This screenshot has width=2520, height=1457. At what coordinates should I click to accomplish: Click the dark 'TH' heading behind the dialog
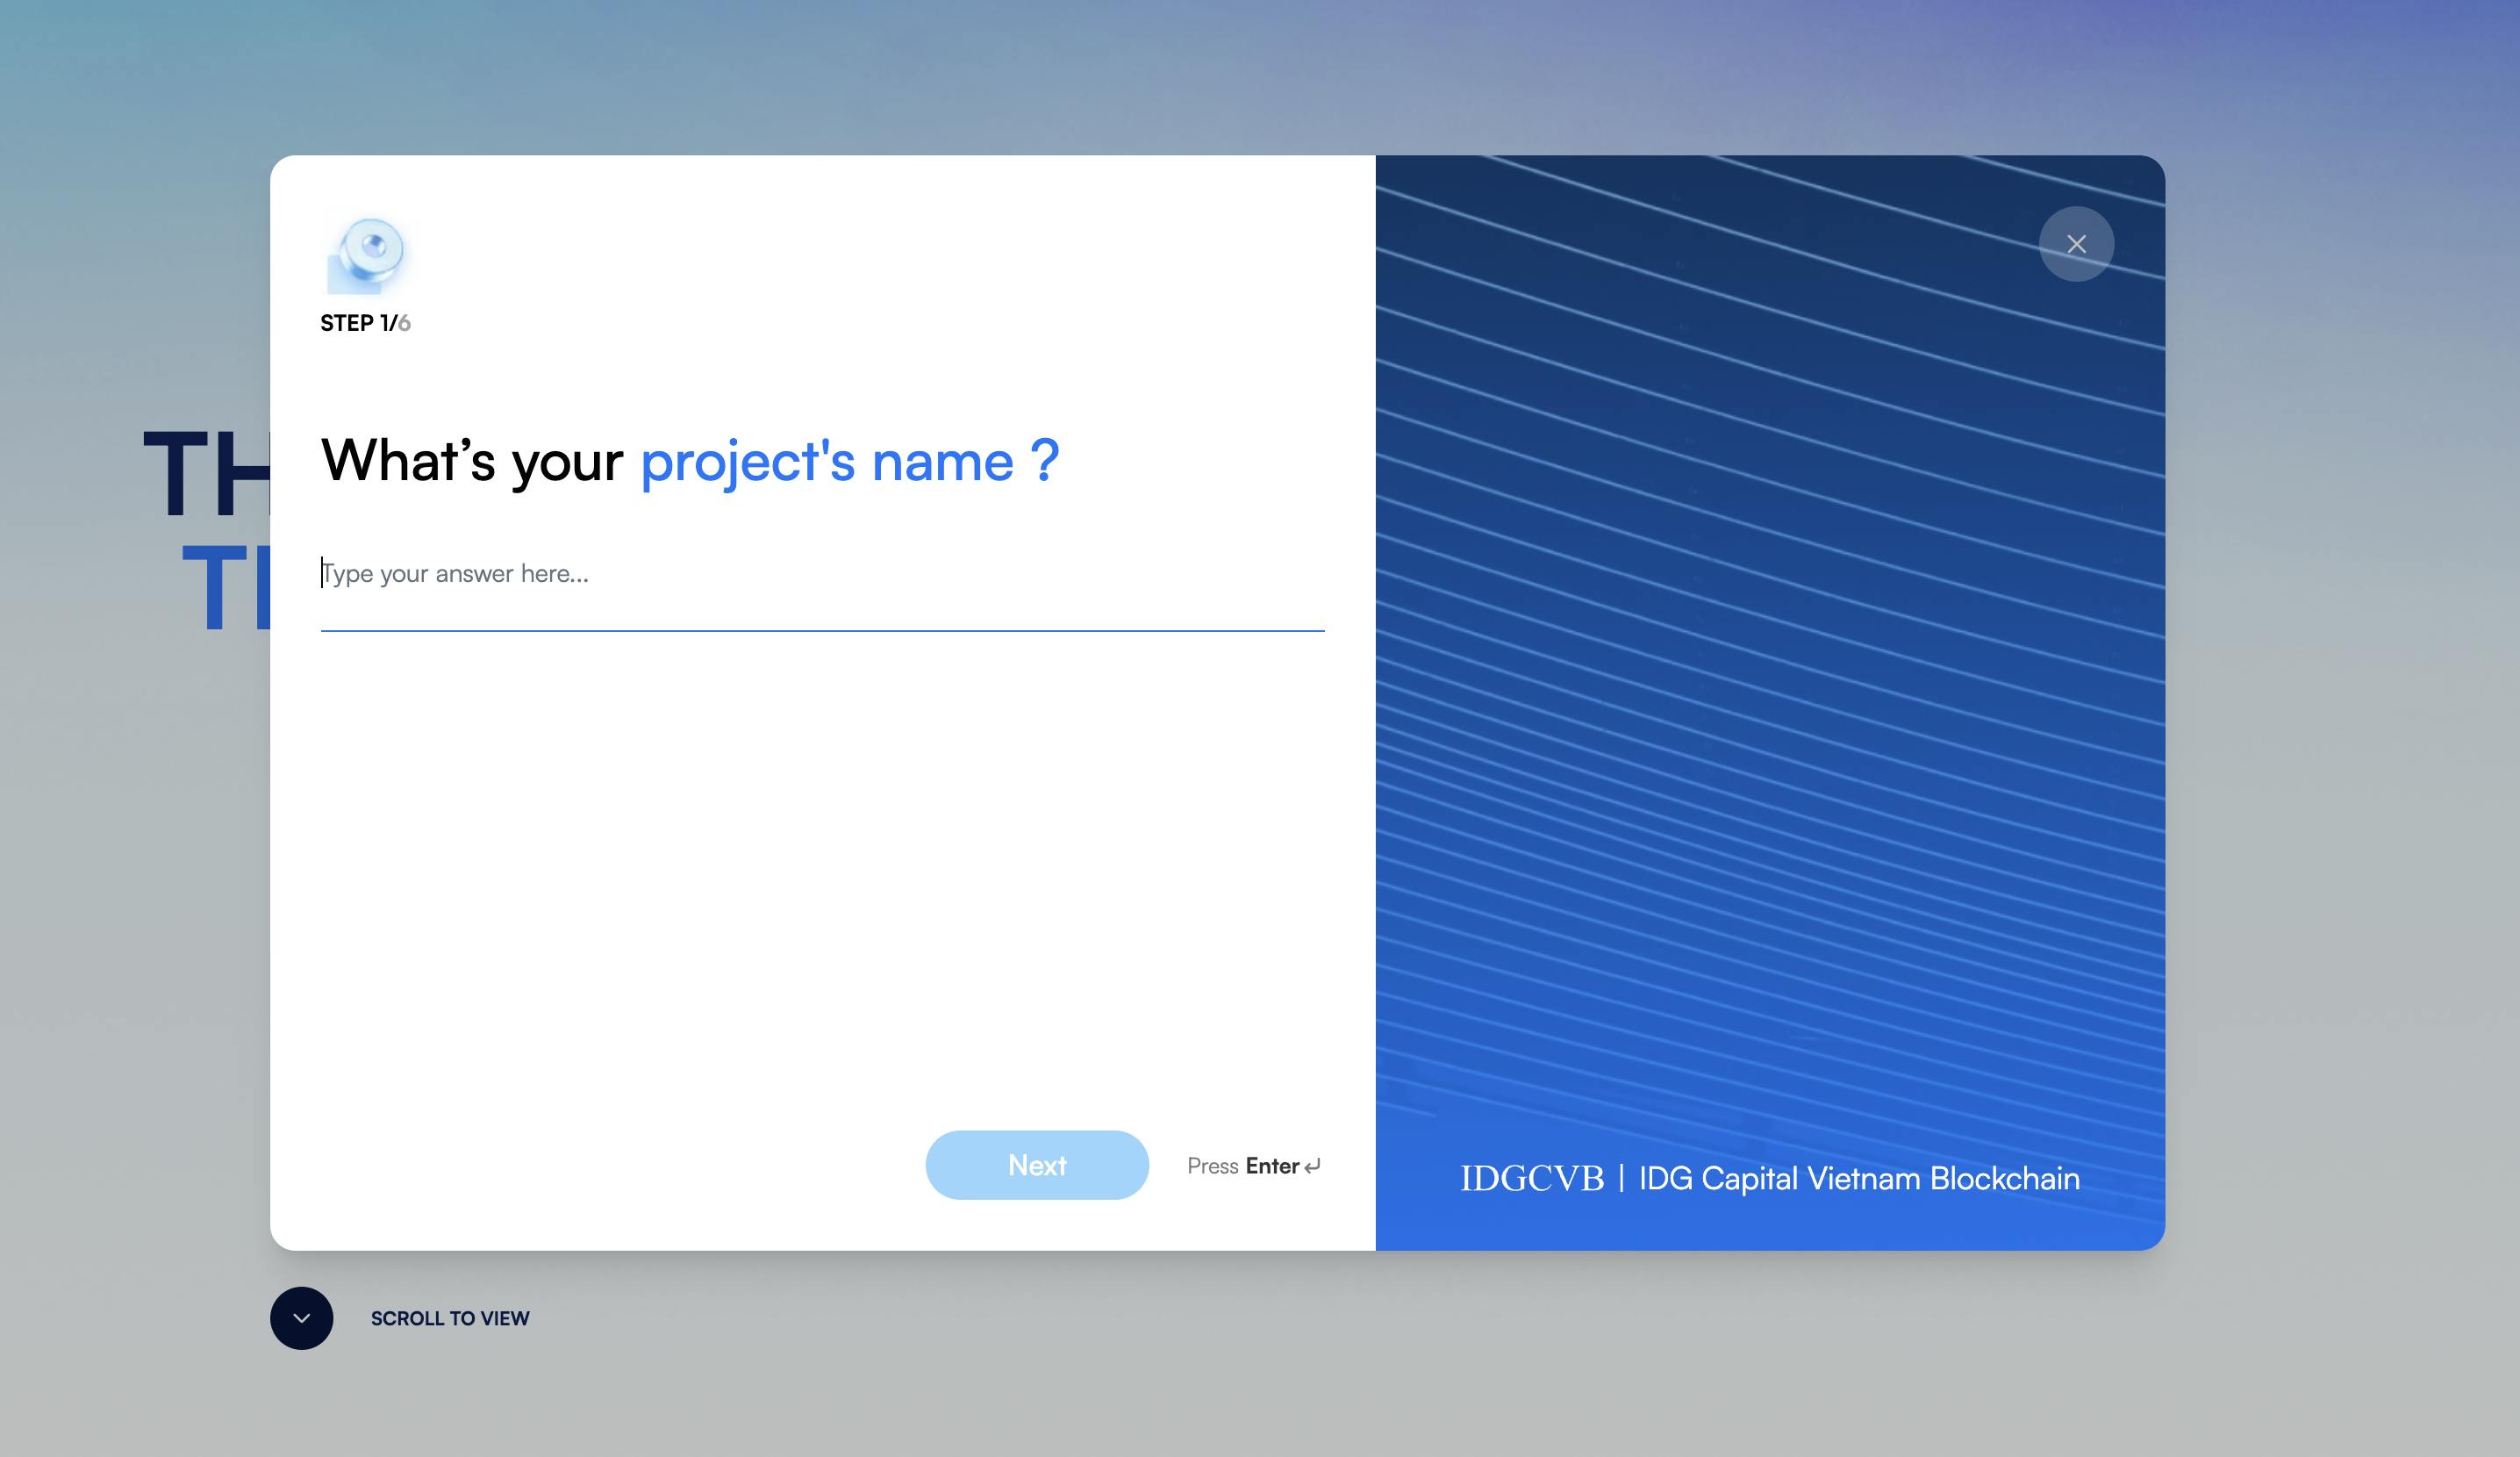pyautogui.click(x=207, y=472)
